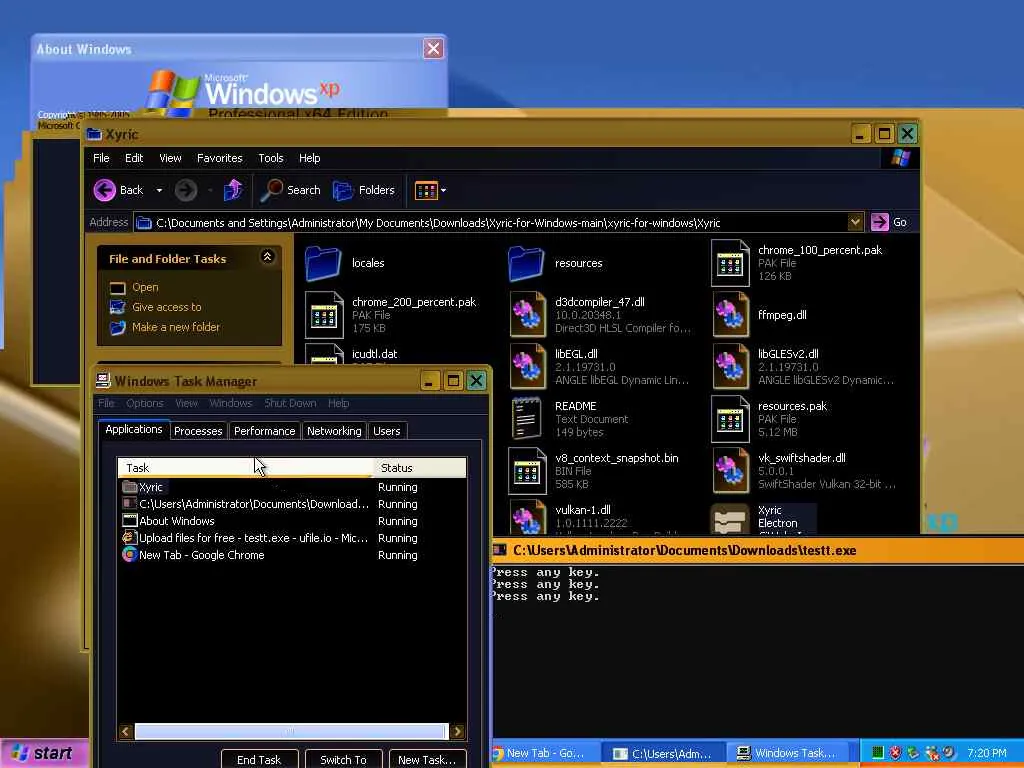1024x768 pixels.
Task: Click Switch To button
Action: tap(344, 760)
